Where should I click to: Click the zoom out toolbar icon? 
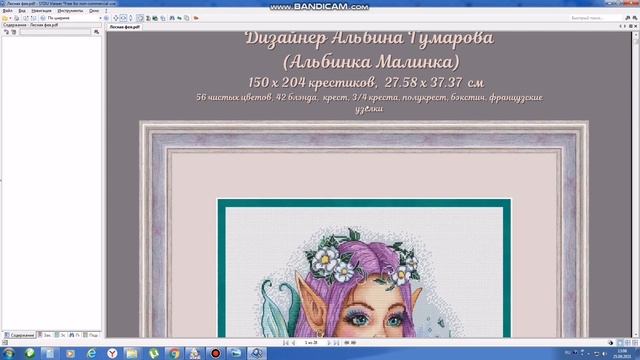[43, 18]
